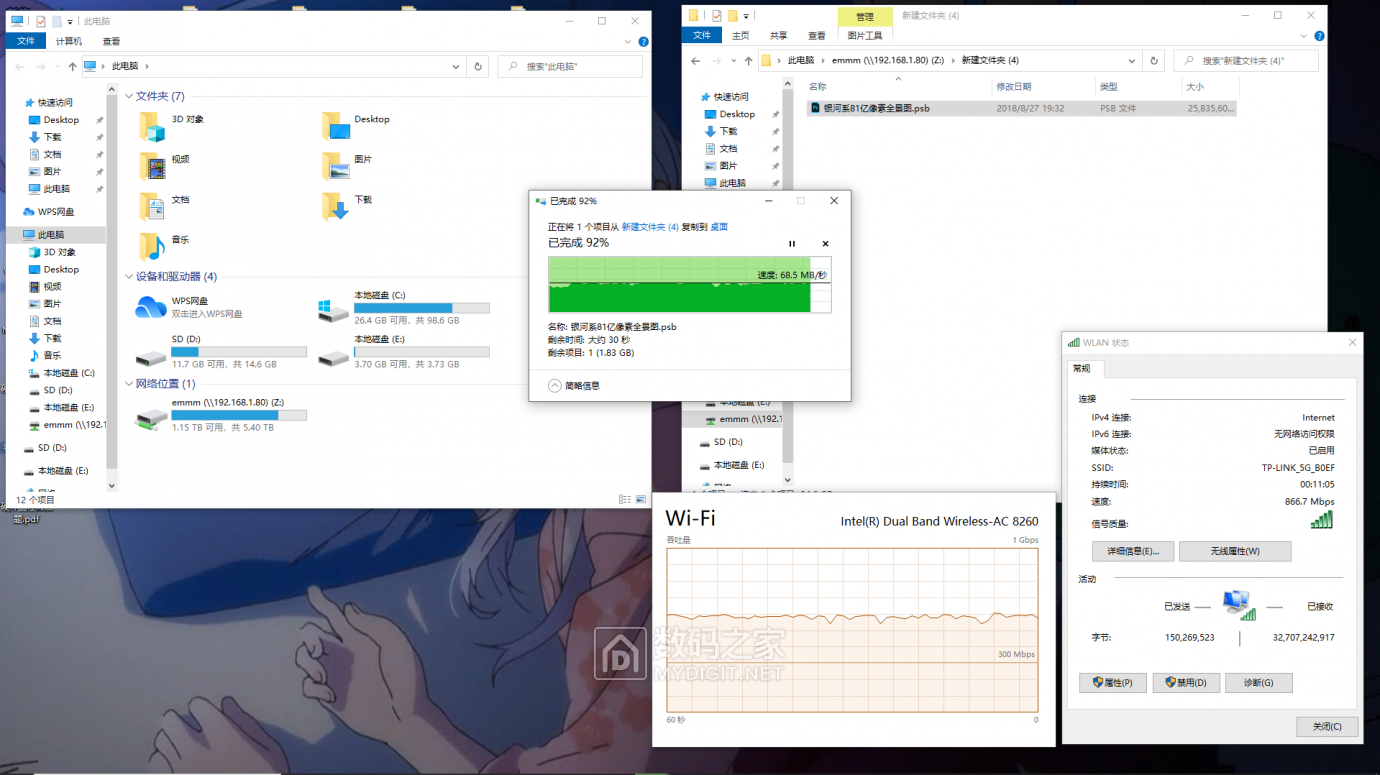
Task: Click the 此电脑 search box
Action: [x=570, y=66]
